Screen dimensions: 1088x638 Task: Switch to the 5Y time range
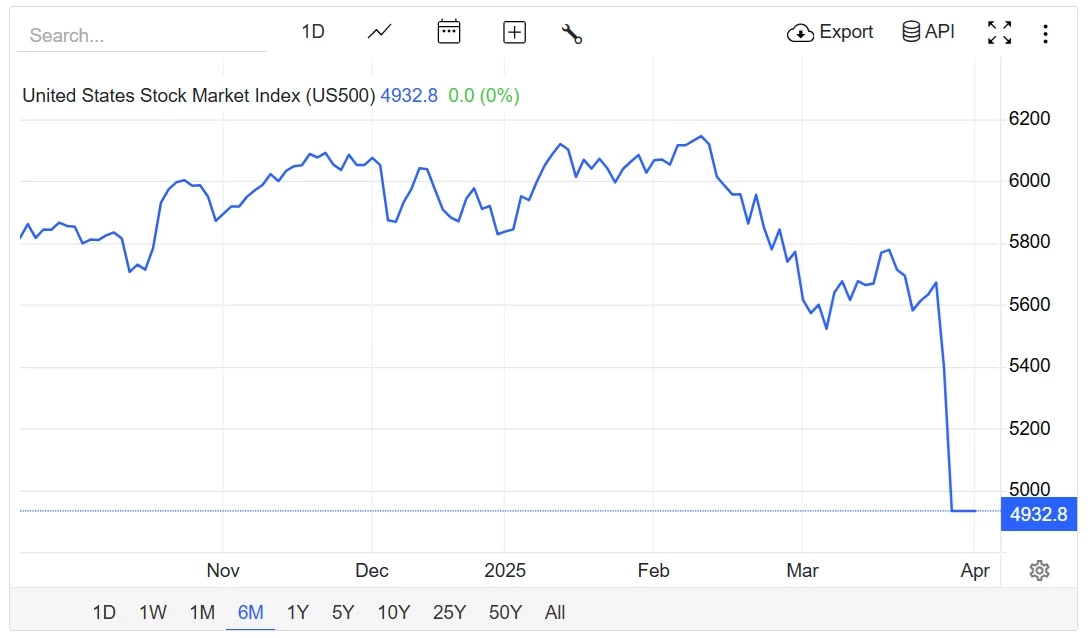click(x=343, y=612)
